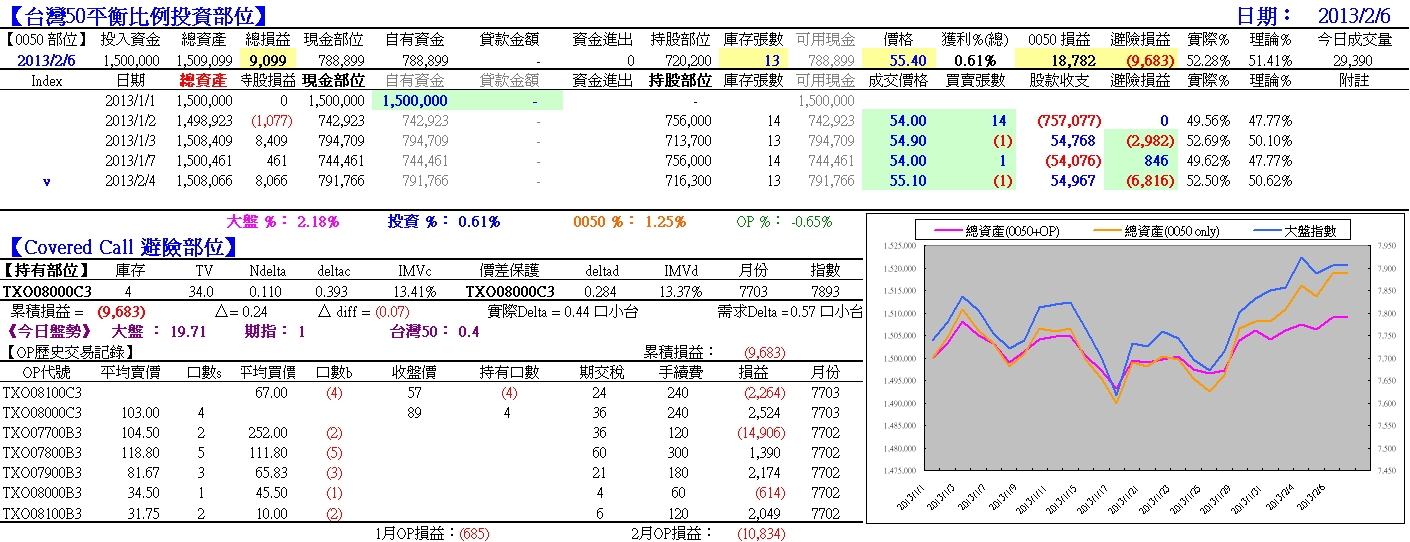This screenshot has height=542, width=1410.
Task: Click the 716,300 持股部位 cell
Action: tap(688, 181)
